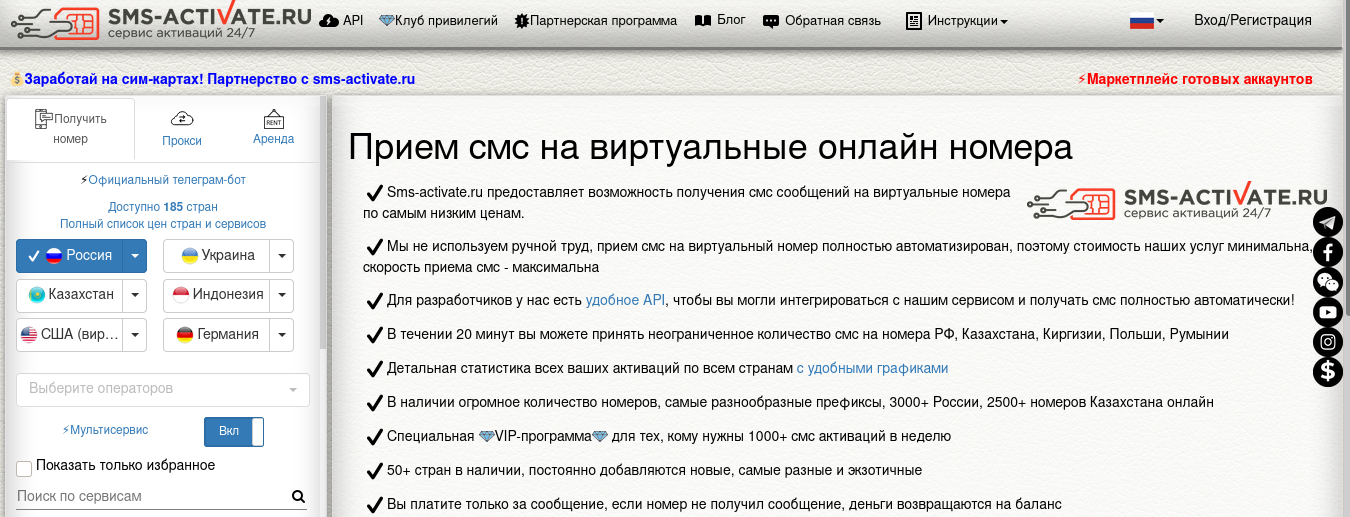Open the API menu item
This screenshot has height=517, width=1350.
(342, 20)
